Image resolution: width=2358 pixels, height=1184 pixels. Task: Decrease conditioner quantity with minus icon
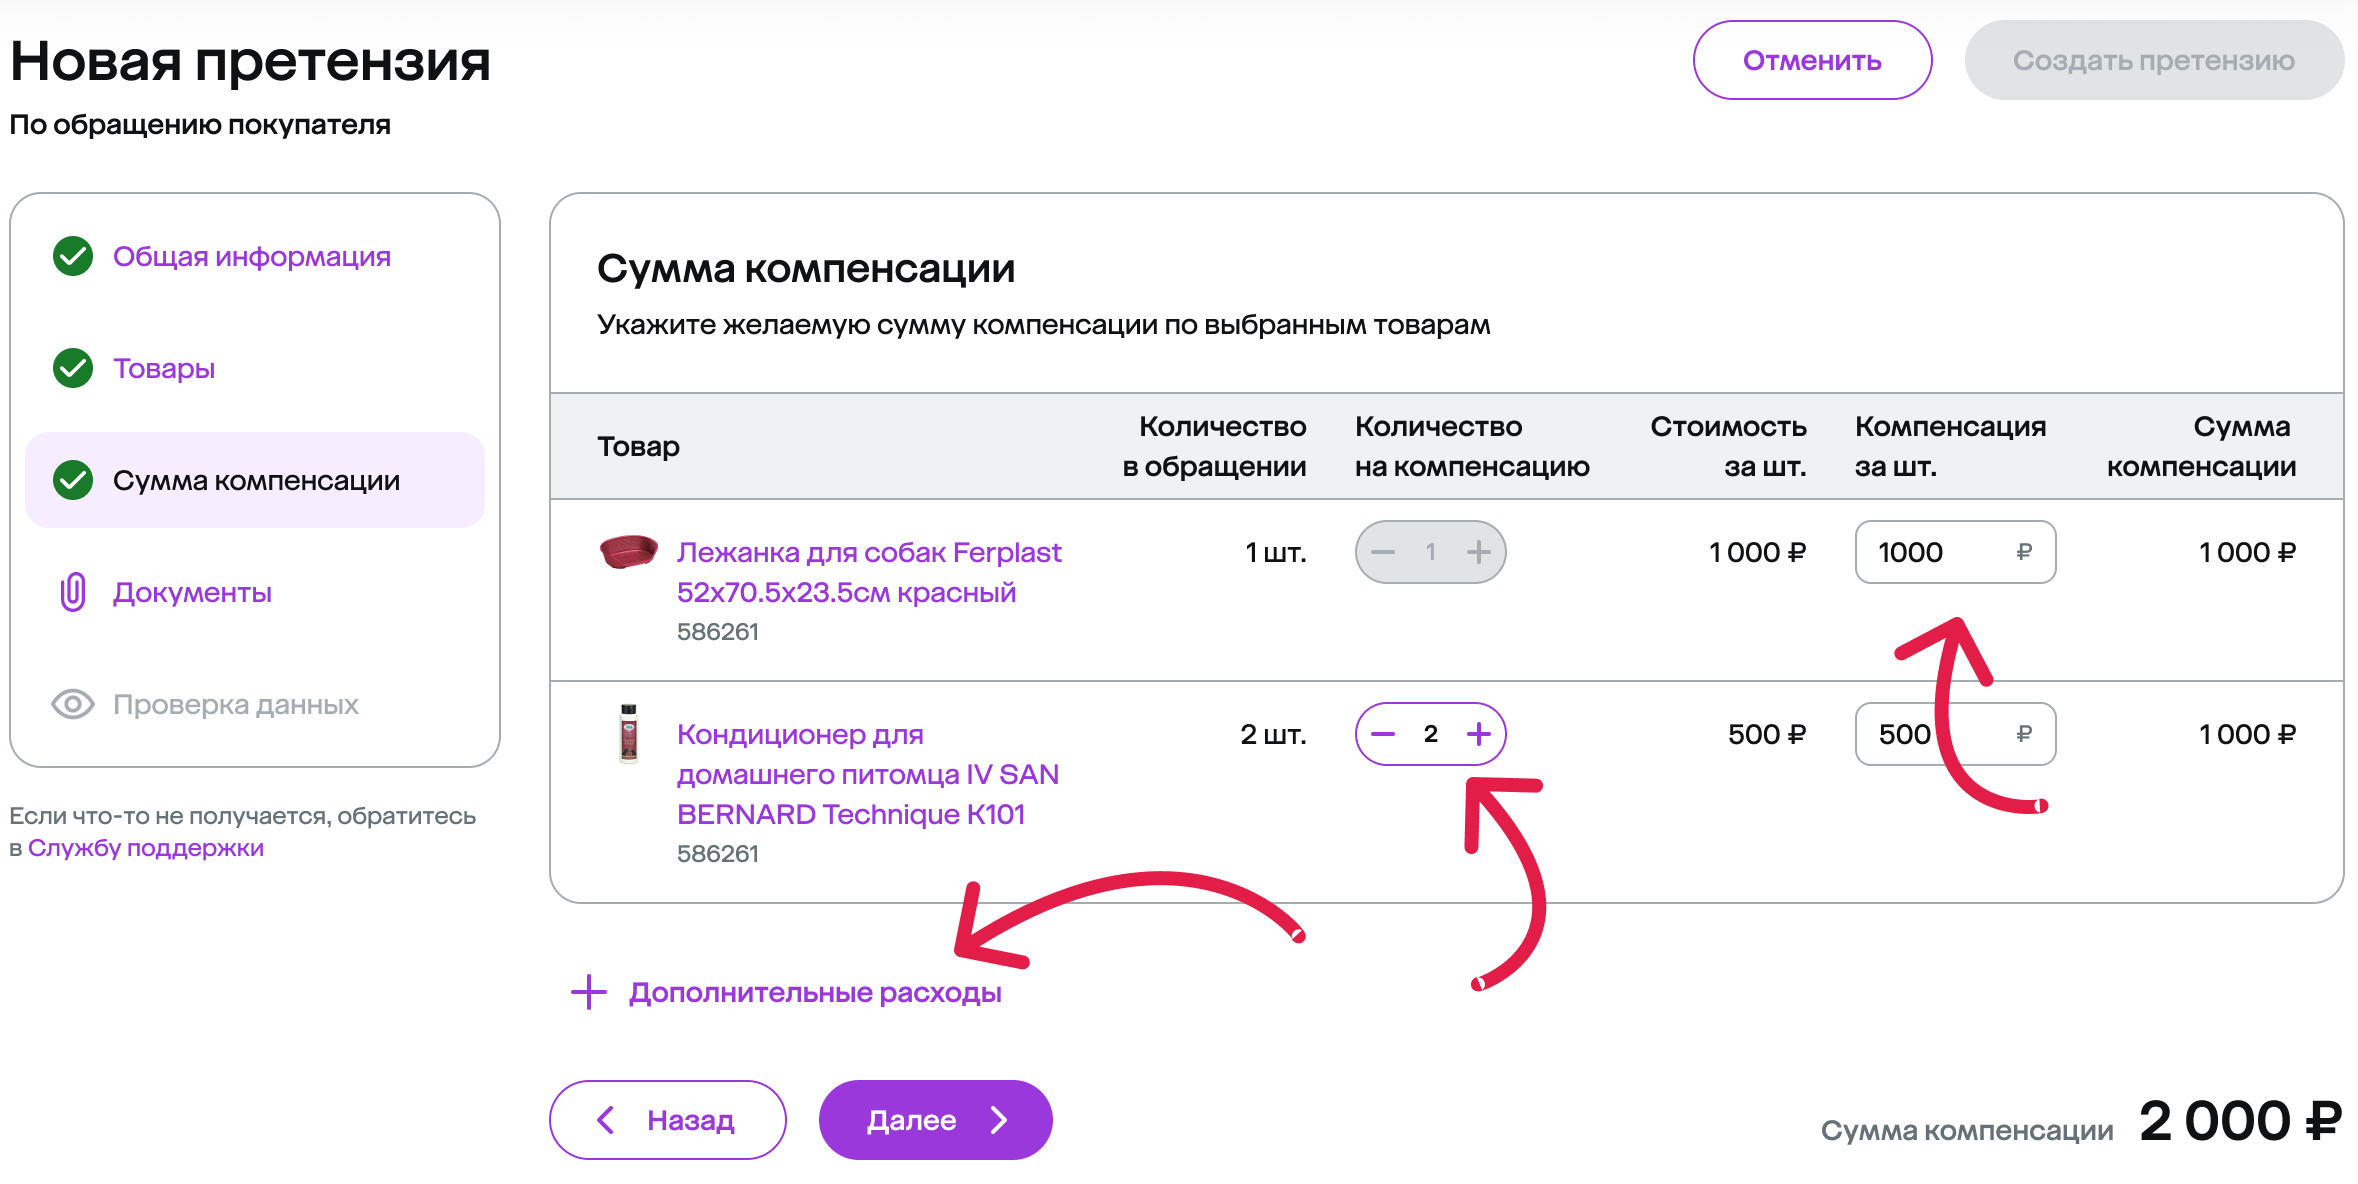point(1383,734)
